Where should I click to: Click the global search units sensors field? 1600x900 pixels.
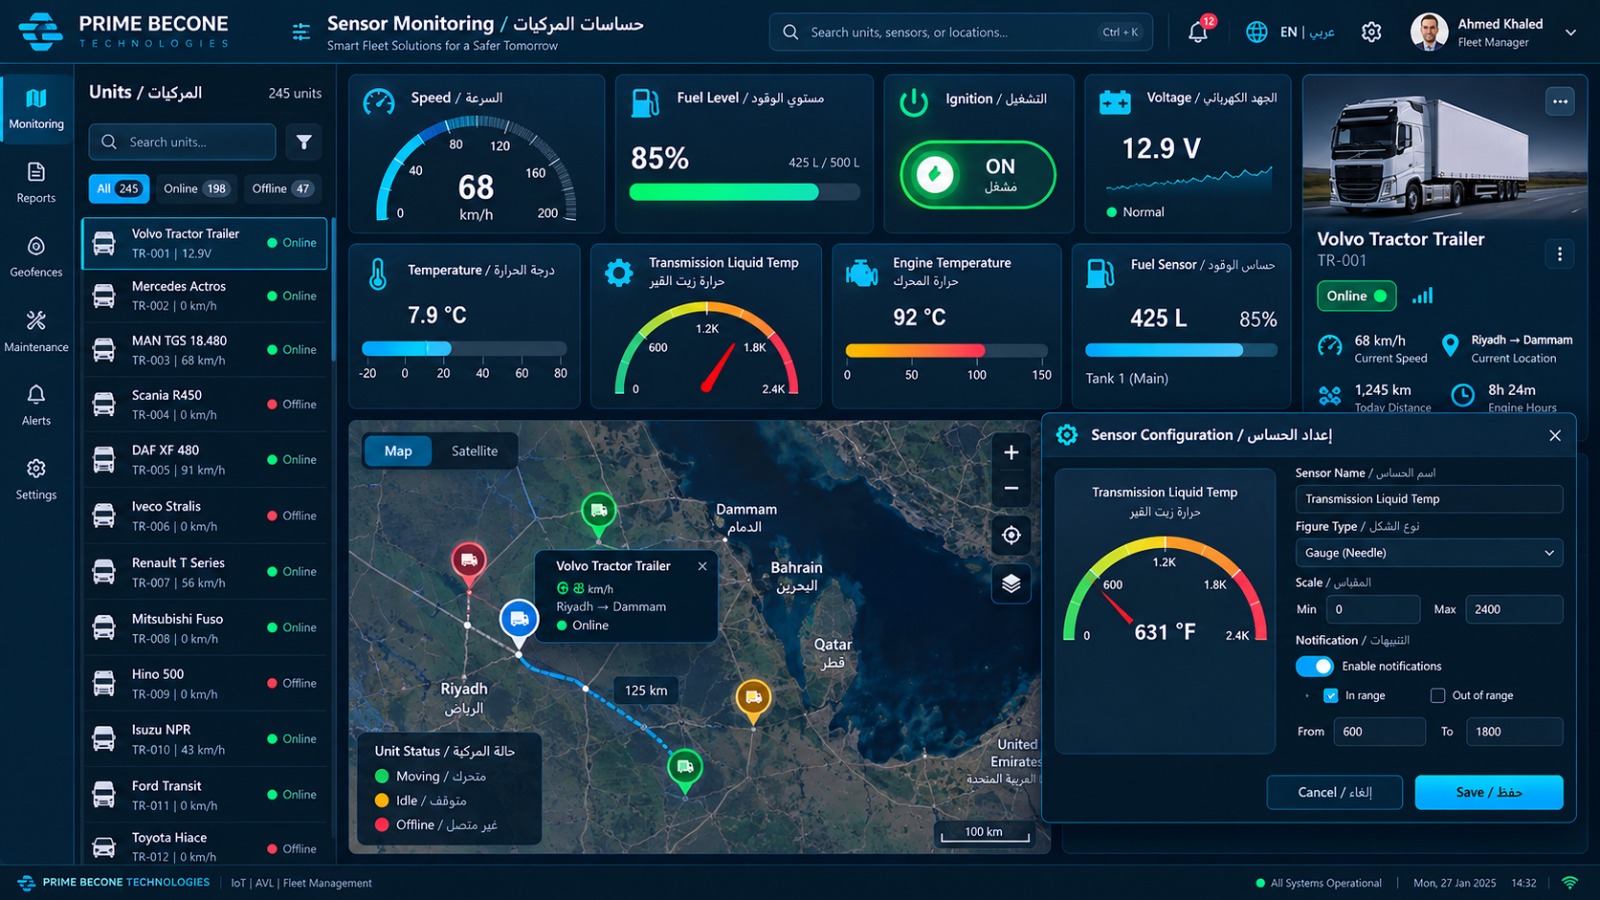pos(960,32)
